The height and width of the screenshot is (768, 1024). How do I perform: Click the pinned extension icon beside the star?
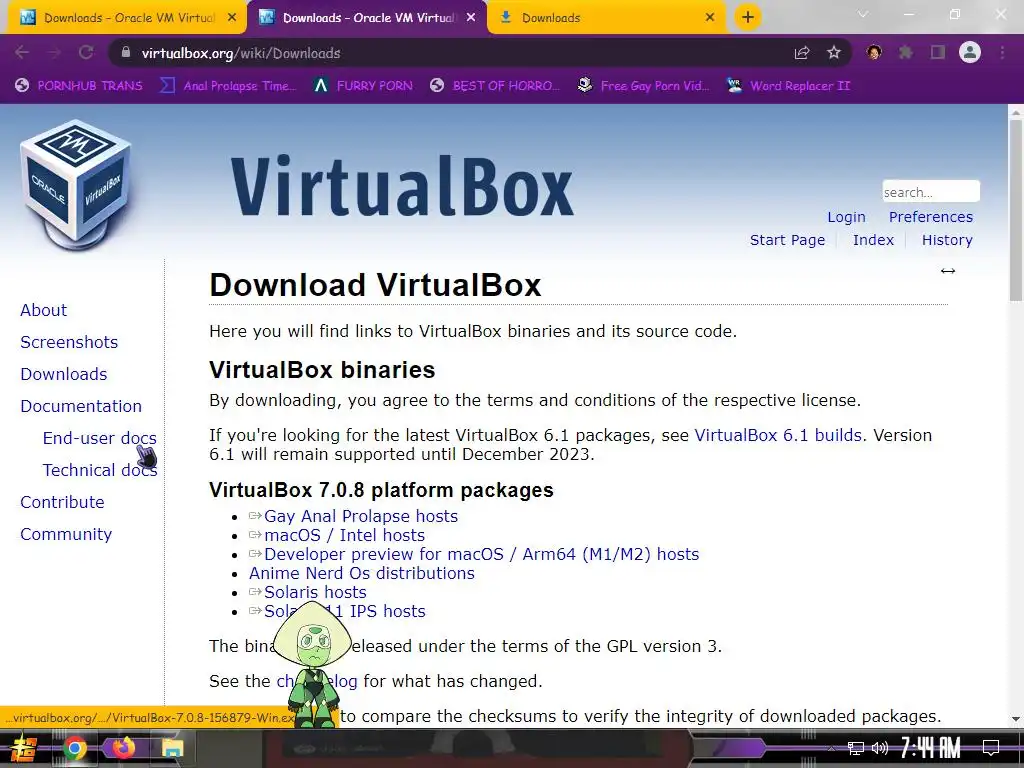point(874,52)
